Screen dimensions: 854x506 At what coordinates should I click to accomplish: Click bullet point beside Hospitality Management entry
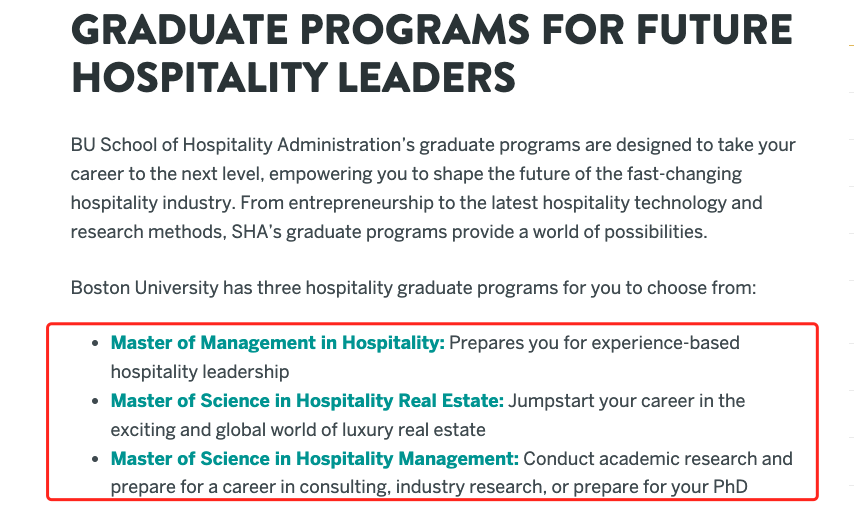tap(95, 459)
